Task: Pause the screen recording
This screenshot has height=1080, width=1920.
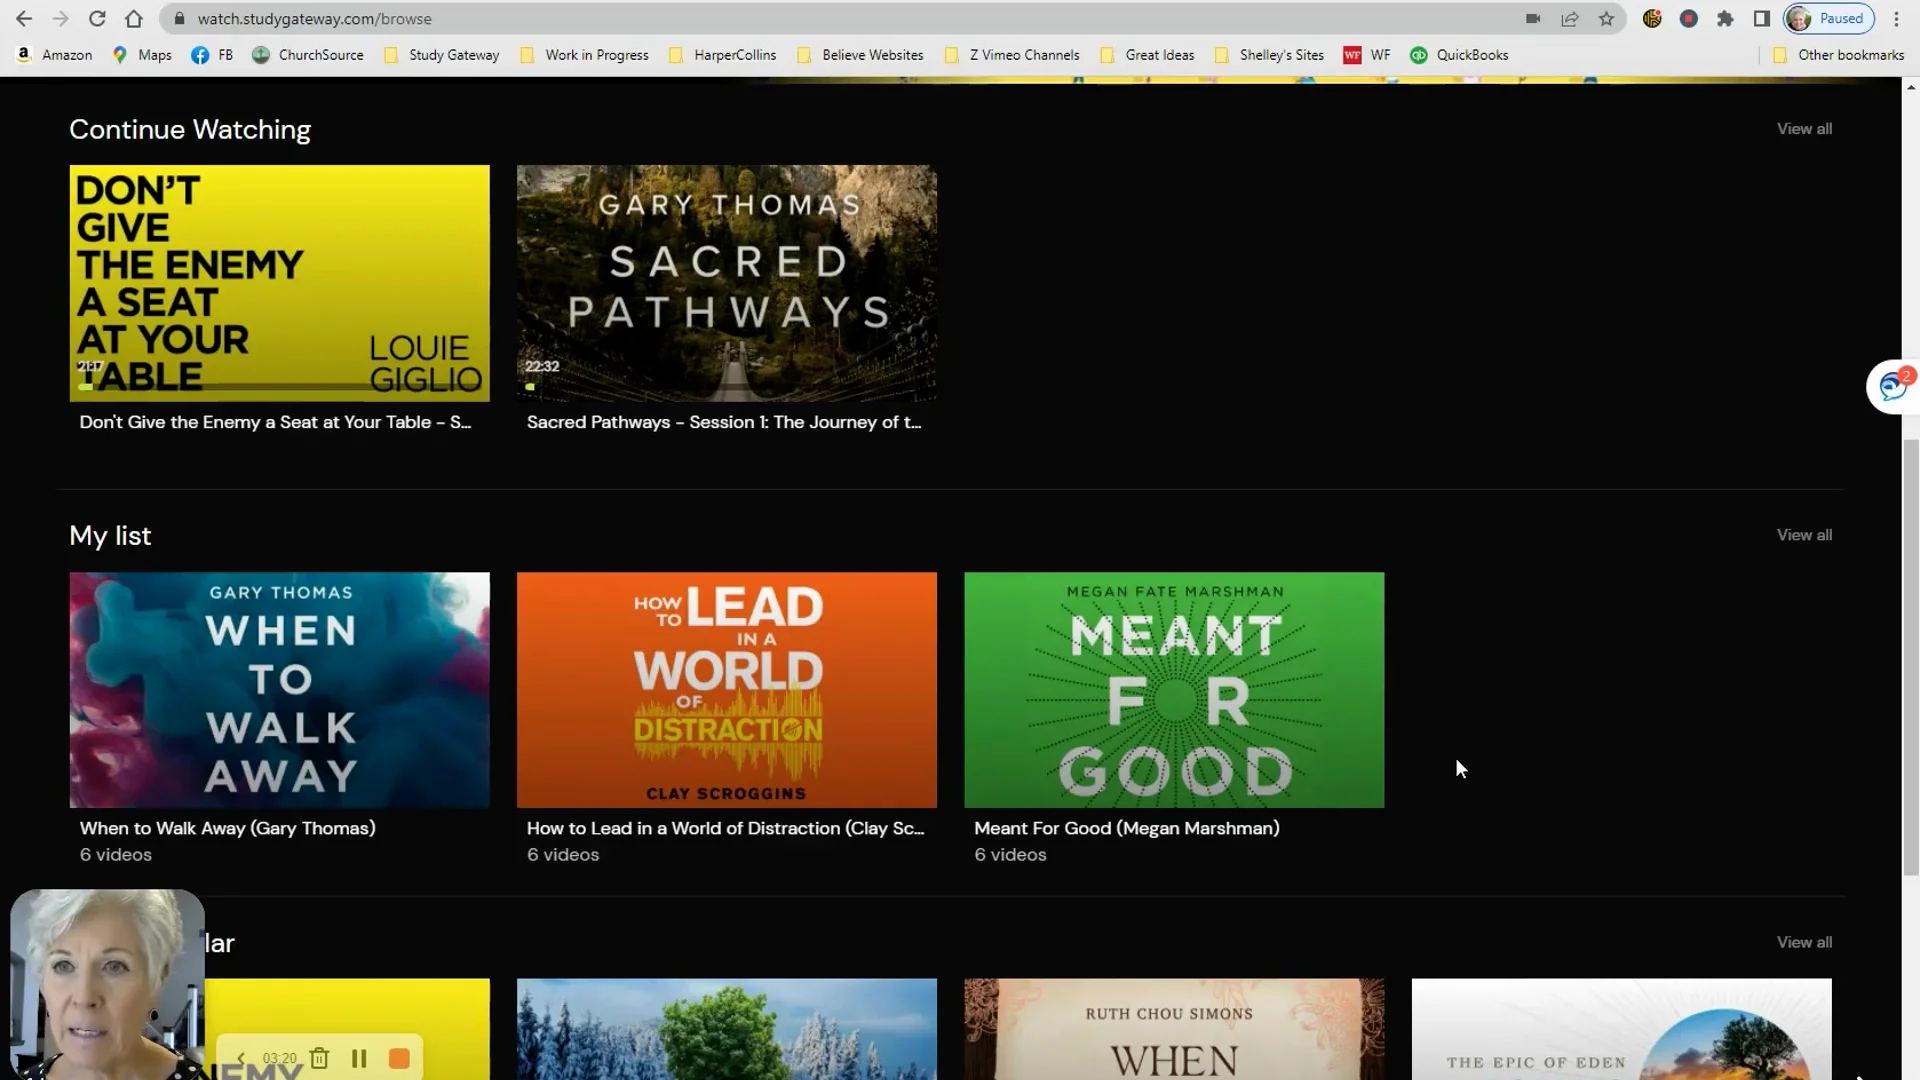Action: tap(359, 1058)
